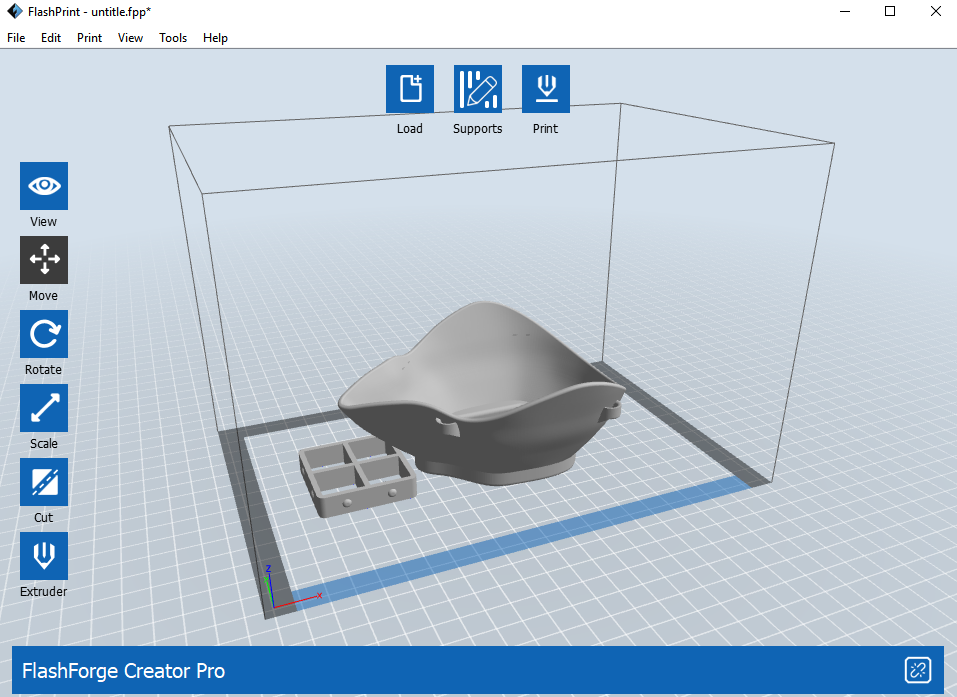Select the Cut tool
Screen dimensions: 957x697
pos(44,482)
